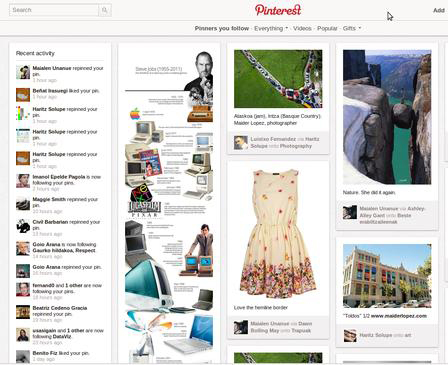
Task: Click Civil Barbarian's avatar icon
Action: click(23, 226)
